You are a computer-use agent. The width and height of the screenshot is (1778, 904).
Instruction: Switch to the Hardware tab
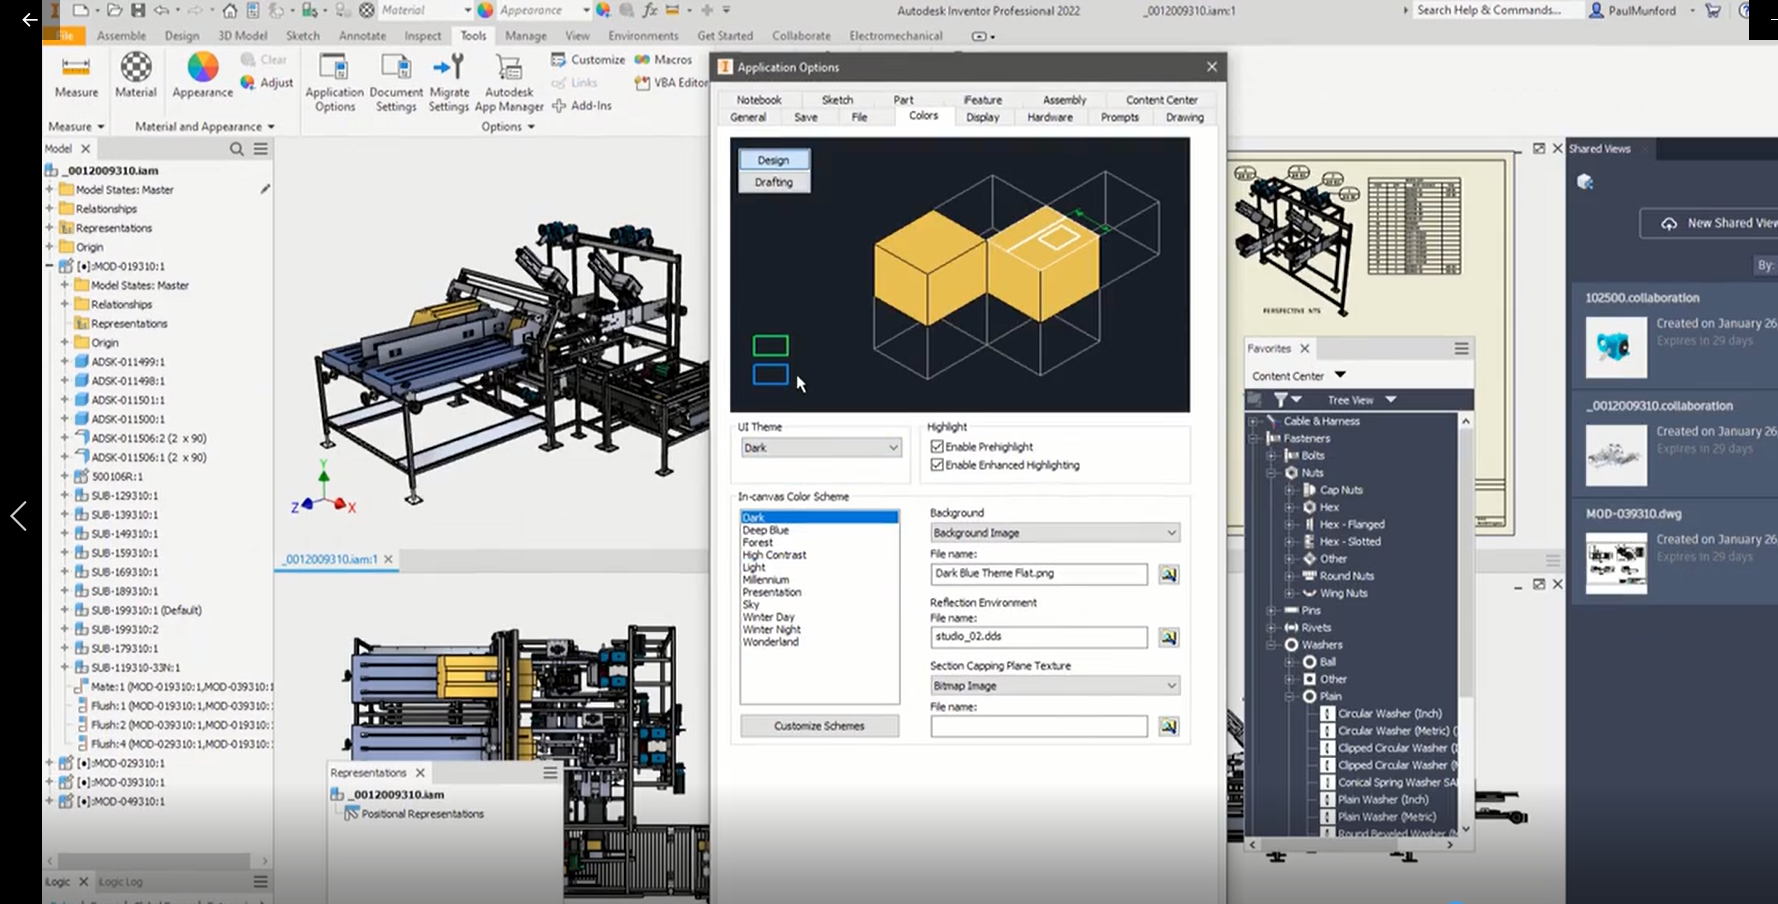[1049, 117]
